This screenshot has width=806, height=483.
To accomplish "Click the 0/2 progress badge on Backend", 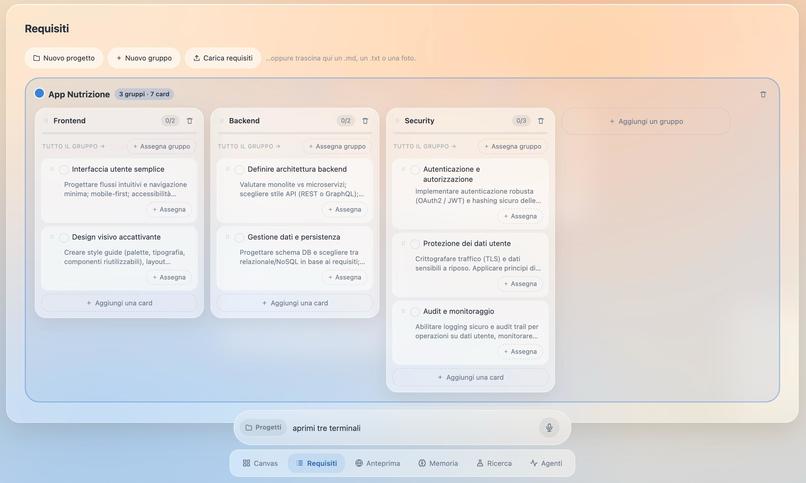I will click(x=345, y=121).
